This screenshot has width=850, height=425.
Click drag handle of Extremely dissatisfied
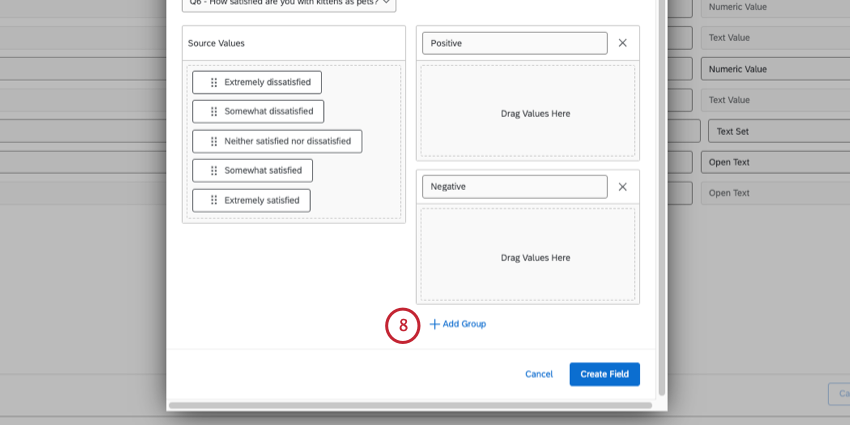(214, 82)
